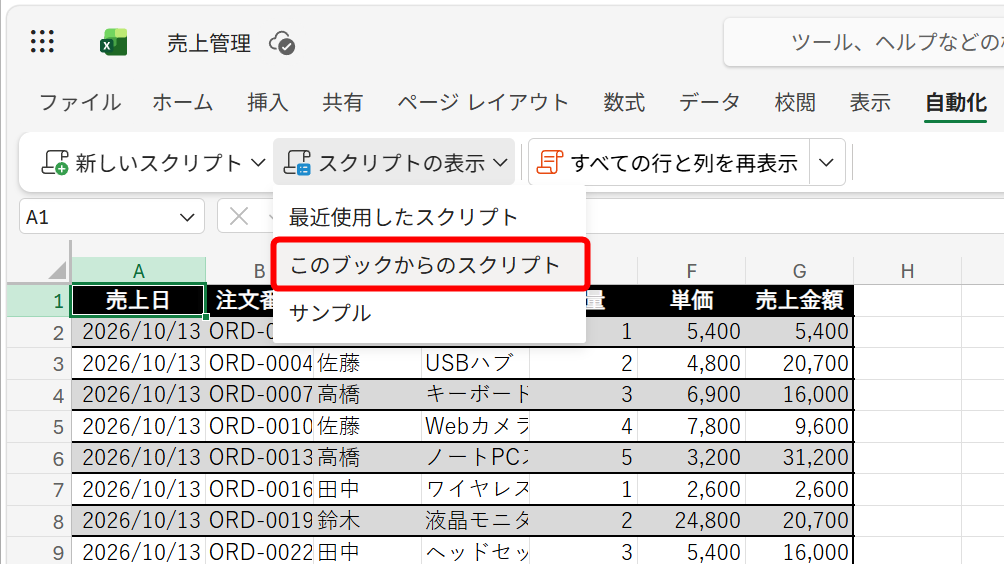Viewport: 1004px width, 564px height.
Task: Click cell ORD-0004
Action: tap(259, 363)
